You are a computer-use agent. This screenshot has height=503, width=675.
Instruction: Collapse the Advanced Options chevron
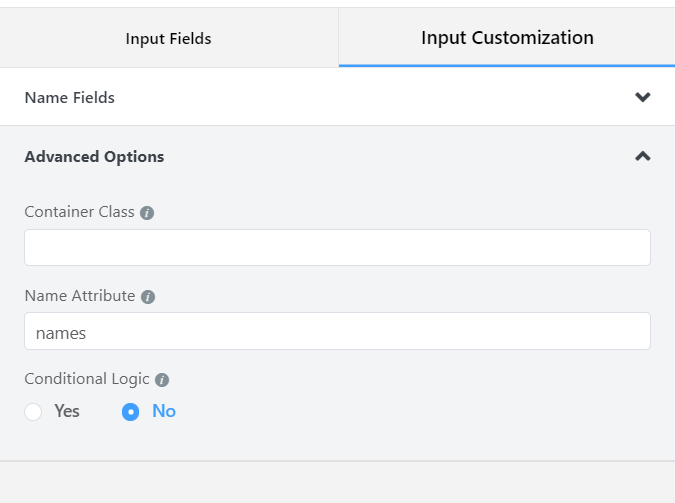point(643,156)
